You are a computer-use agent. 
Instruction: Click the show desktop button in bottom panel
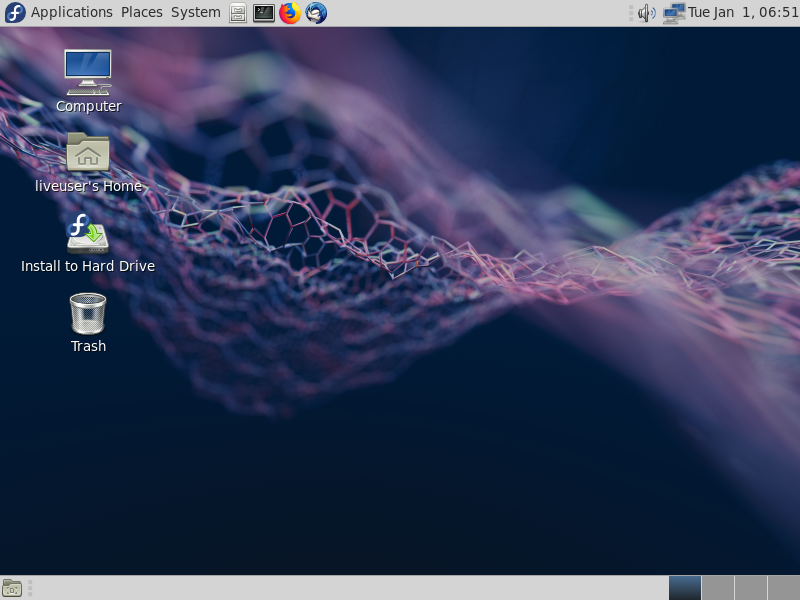[x=12, y=588]
